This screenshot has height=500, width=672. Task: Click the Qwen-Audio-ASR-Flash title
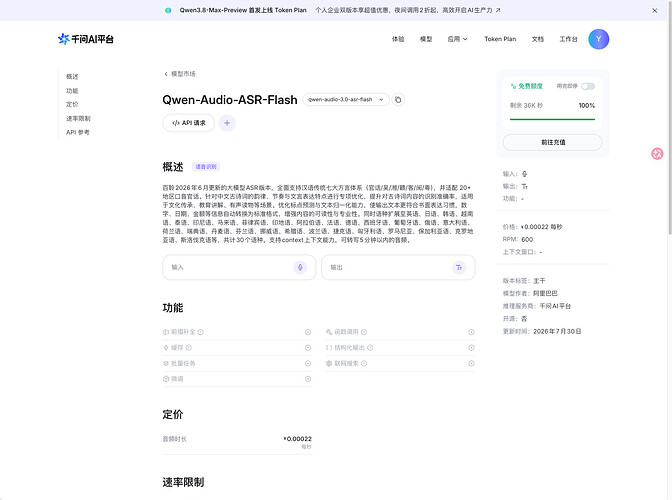click(230, 100)
